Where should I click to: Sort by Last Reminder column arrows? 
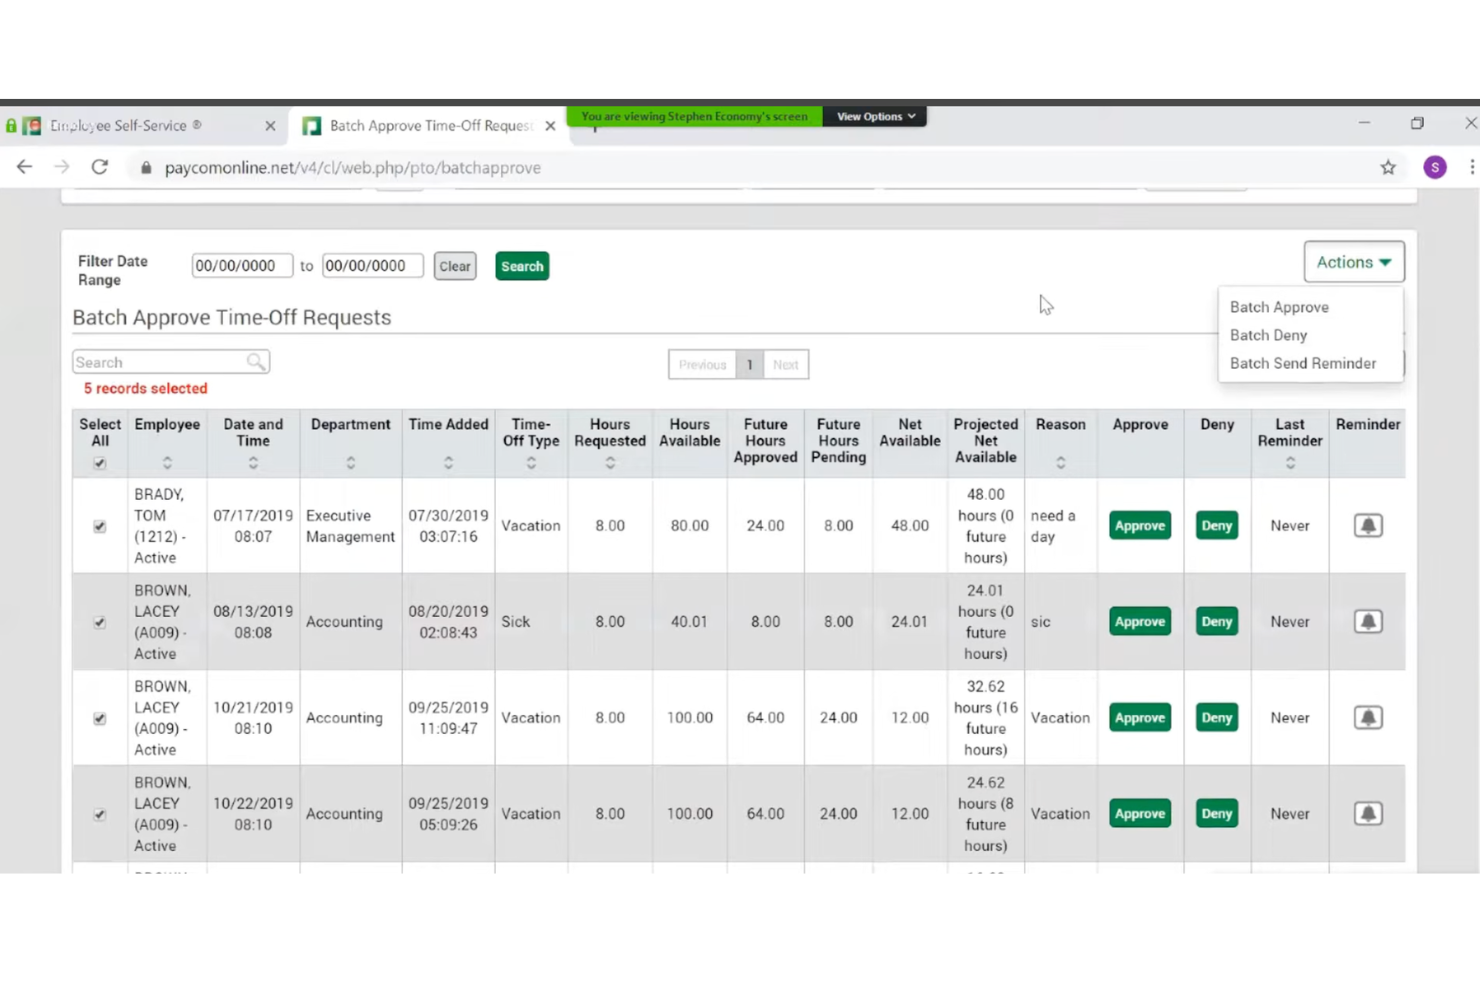[x=1290, y=463]
